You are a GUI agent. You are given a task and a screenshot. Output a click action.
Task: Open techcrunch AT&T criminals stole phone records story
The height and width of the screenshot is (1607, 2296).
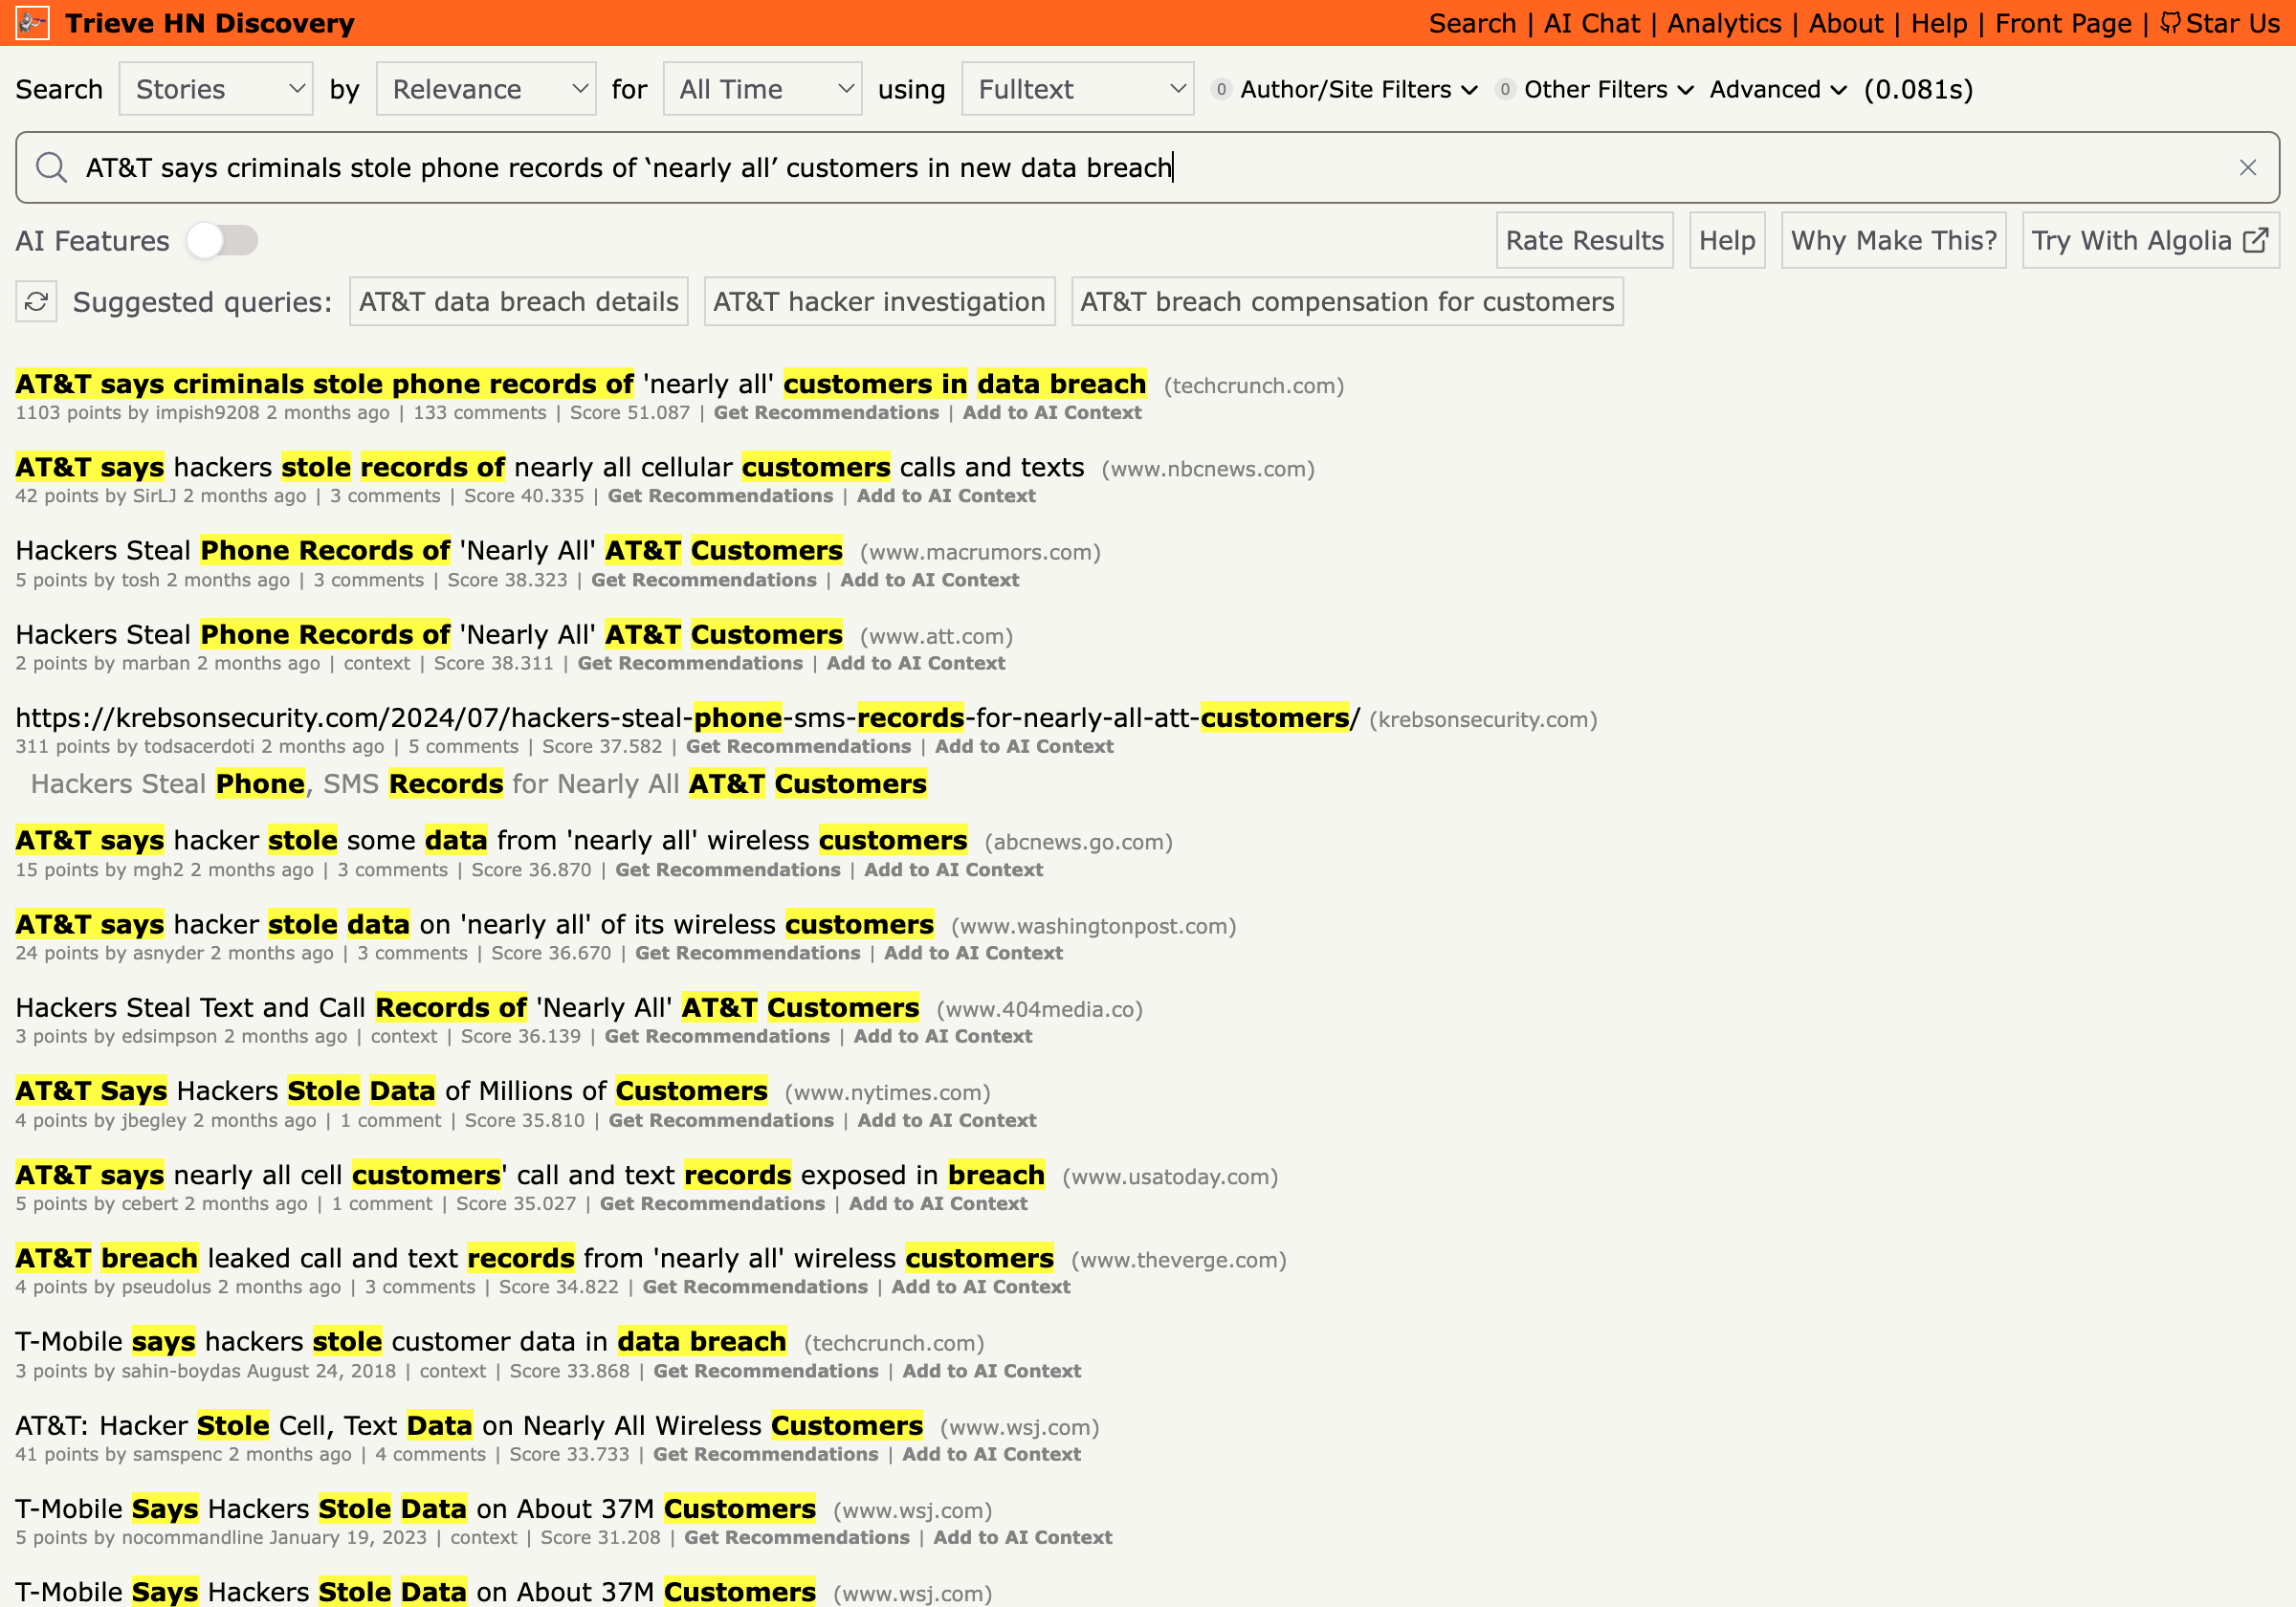coord(580,384)
